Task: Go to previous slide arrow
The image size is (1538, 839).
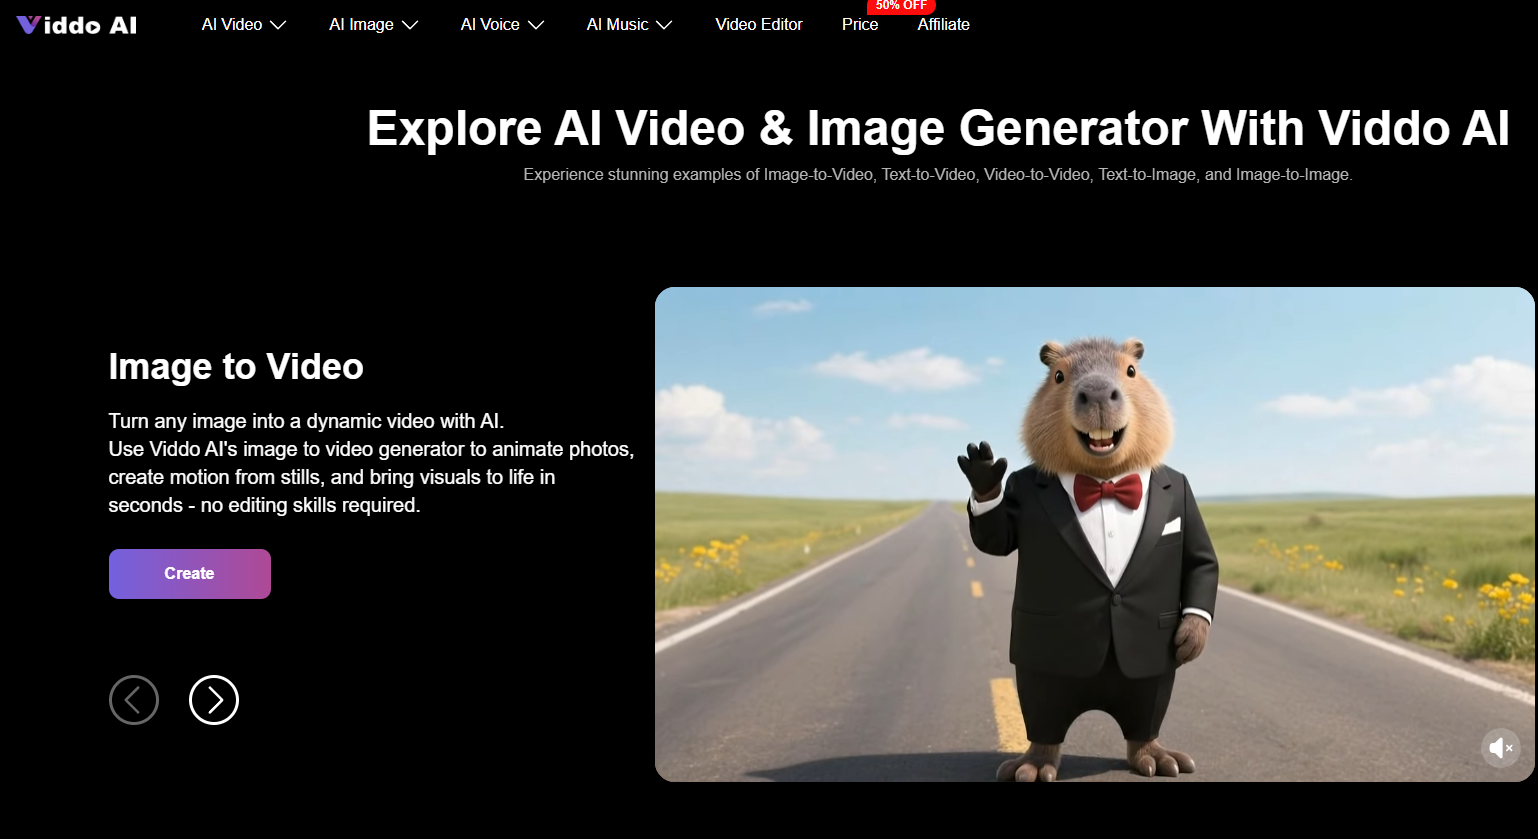Action: pyautogui.click(x=134, y=700)
